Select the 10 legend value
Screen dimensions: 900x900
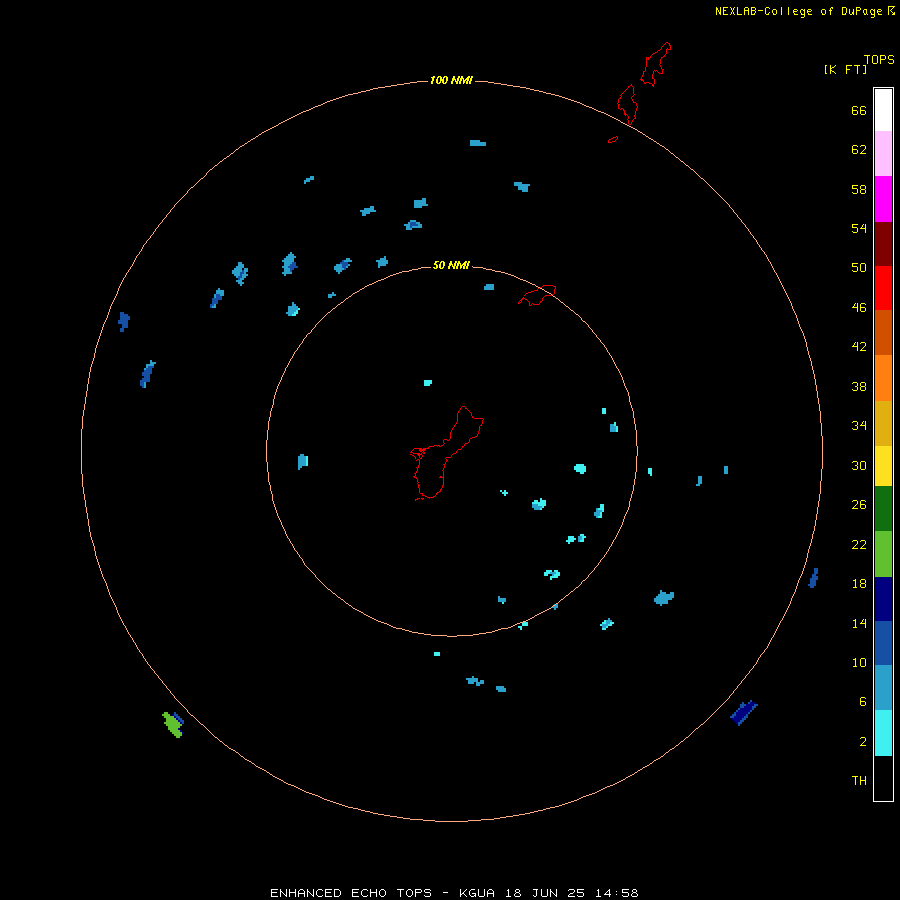pyautogui.click(x=859, y=663)
